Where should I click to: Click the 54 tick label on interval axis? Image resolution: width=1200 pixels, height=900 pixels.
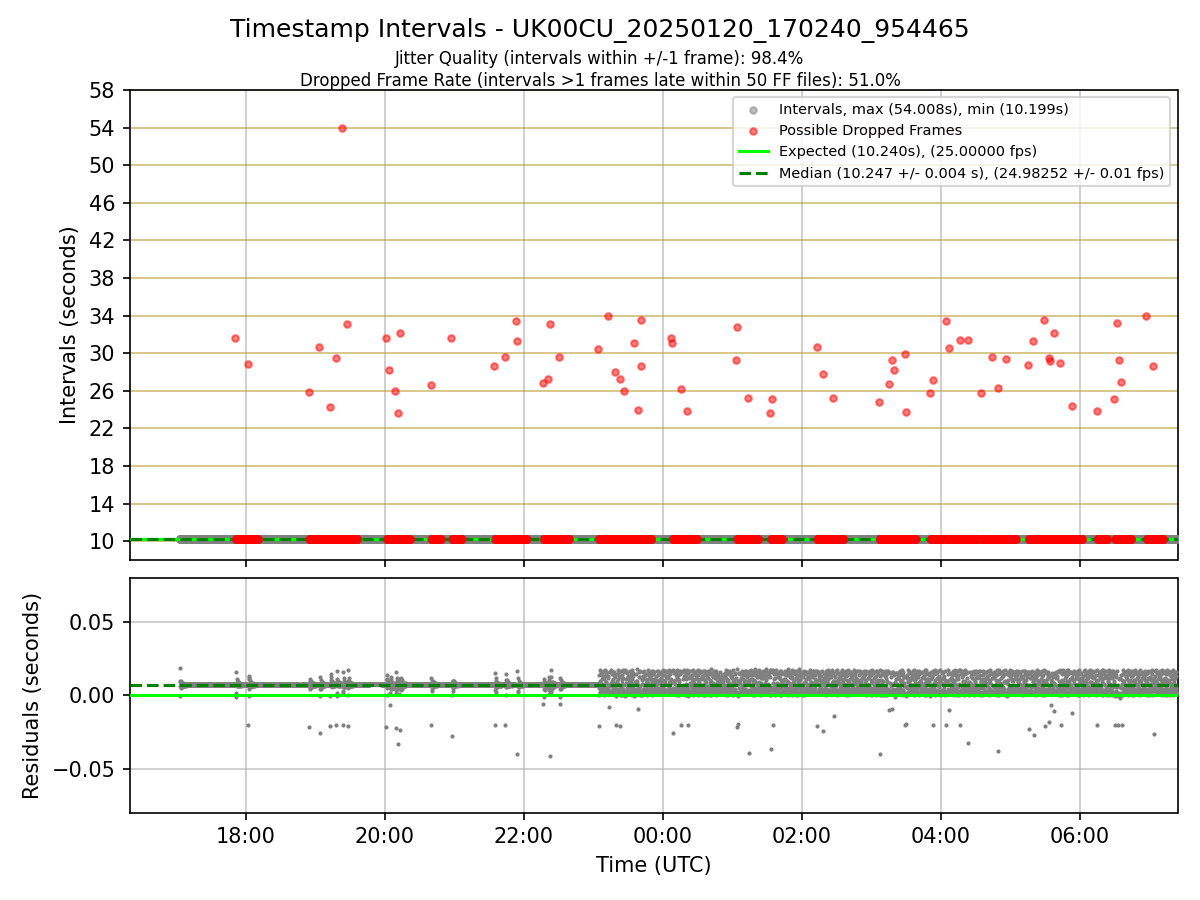(105, 128)
